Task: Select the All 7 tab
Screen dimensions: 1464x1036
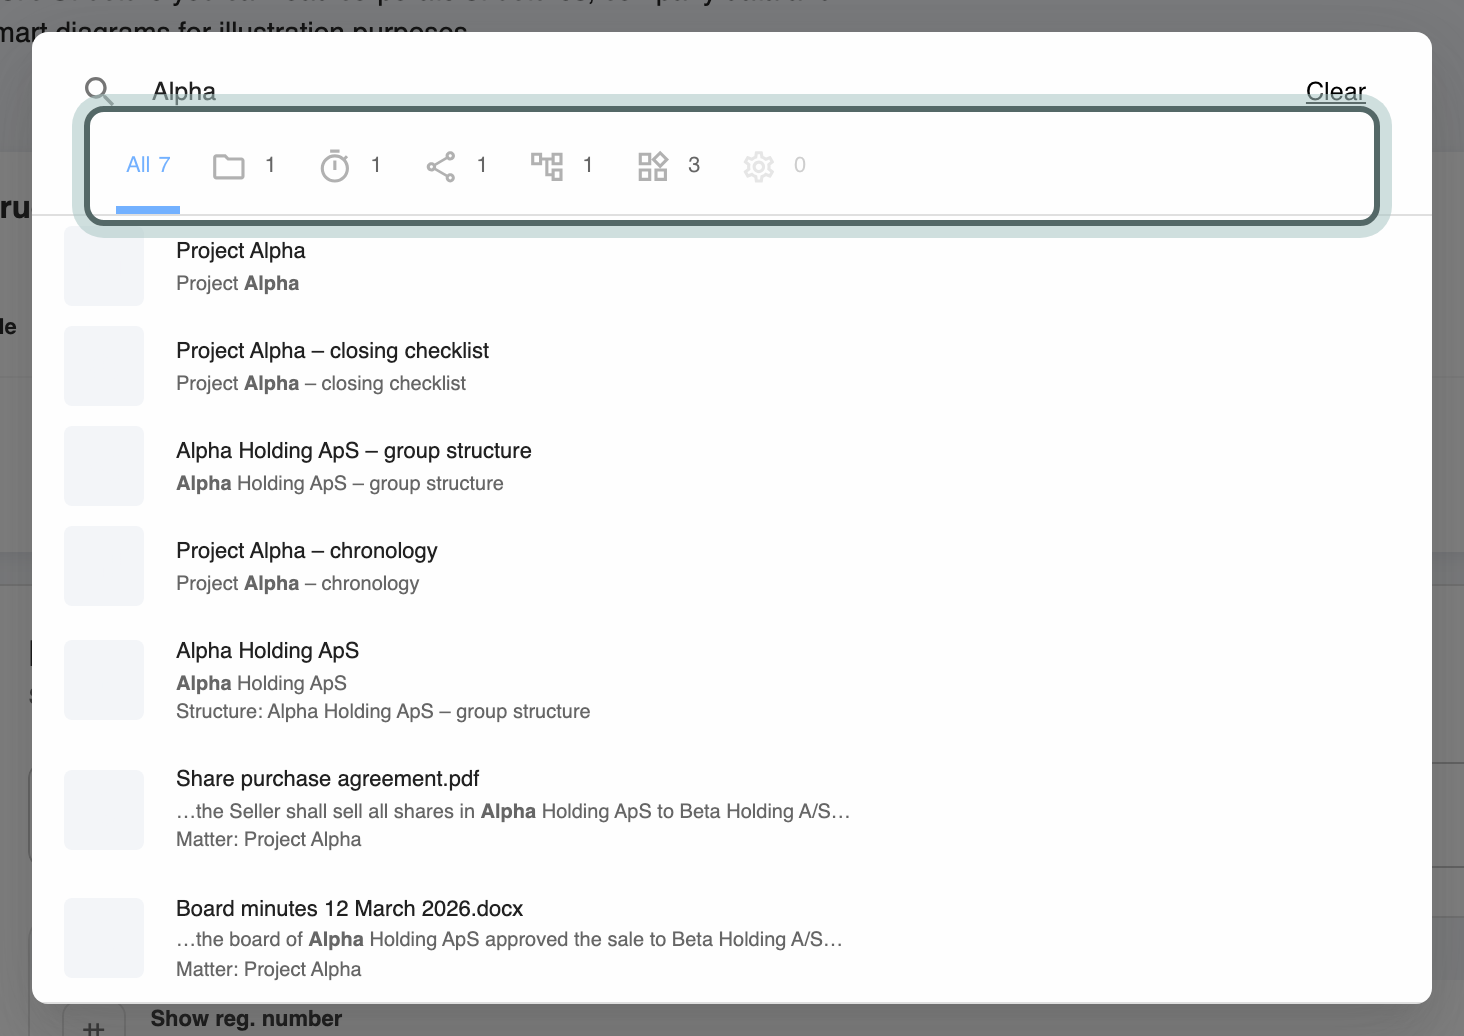Action: click(x=148, y=166)
